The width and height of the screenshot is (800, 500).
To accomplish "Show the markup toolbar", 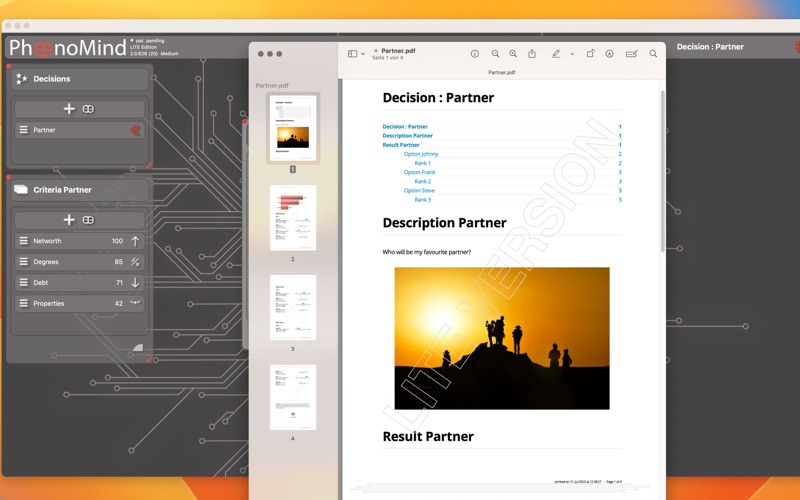I will (x=609, y=54).
